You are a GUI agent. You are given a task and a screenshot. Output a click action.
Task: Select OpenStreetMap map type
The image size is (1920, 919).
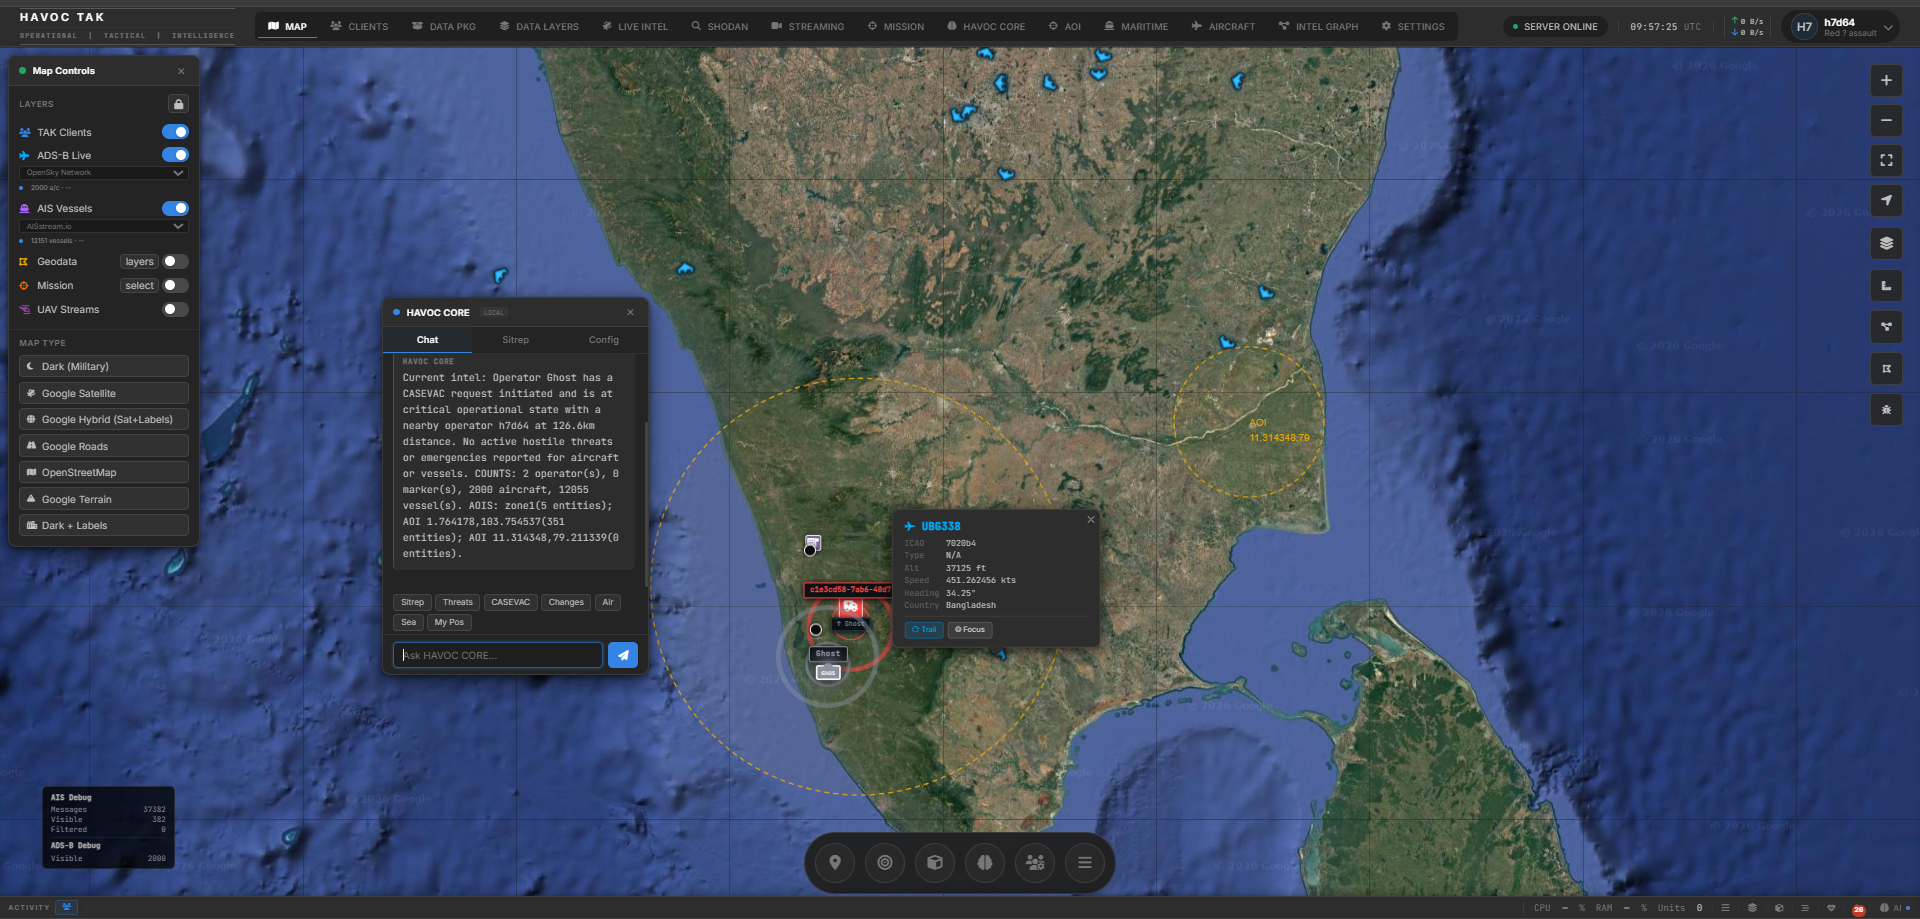[x=104, y=473]
